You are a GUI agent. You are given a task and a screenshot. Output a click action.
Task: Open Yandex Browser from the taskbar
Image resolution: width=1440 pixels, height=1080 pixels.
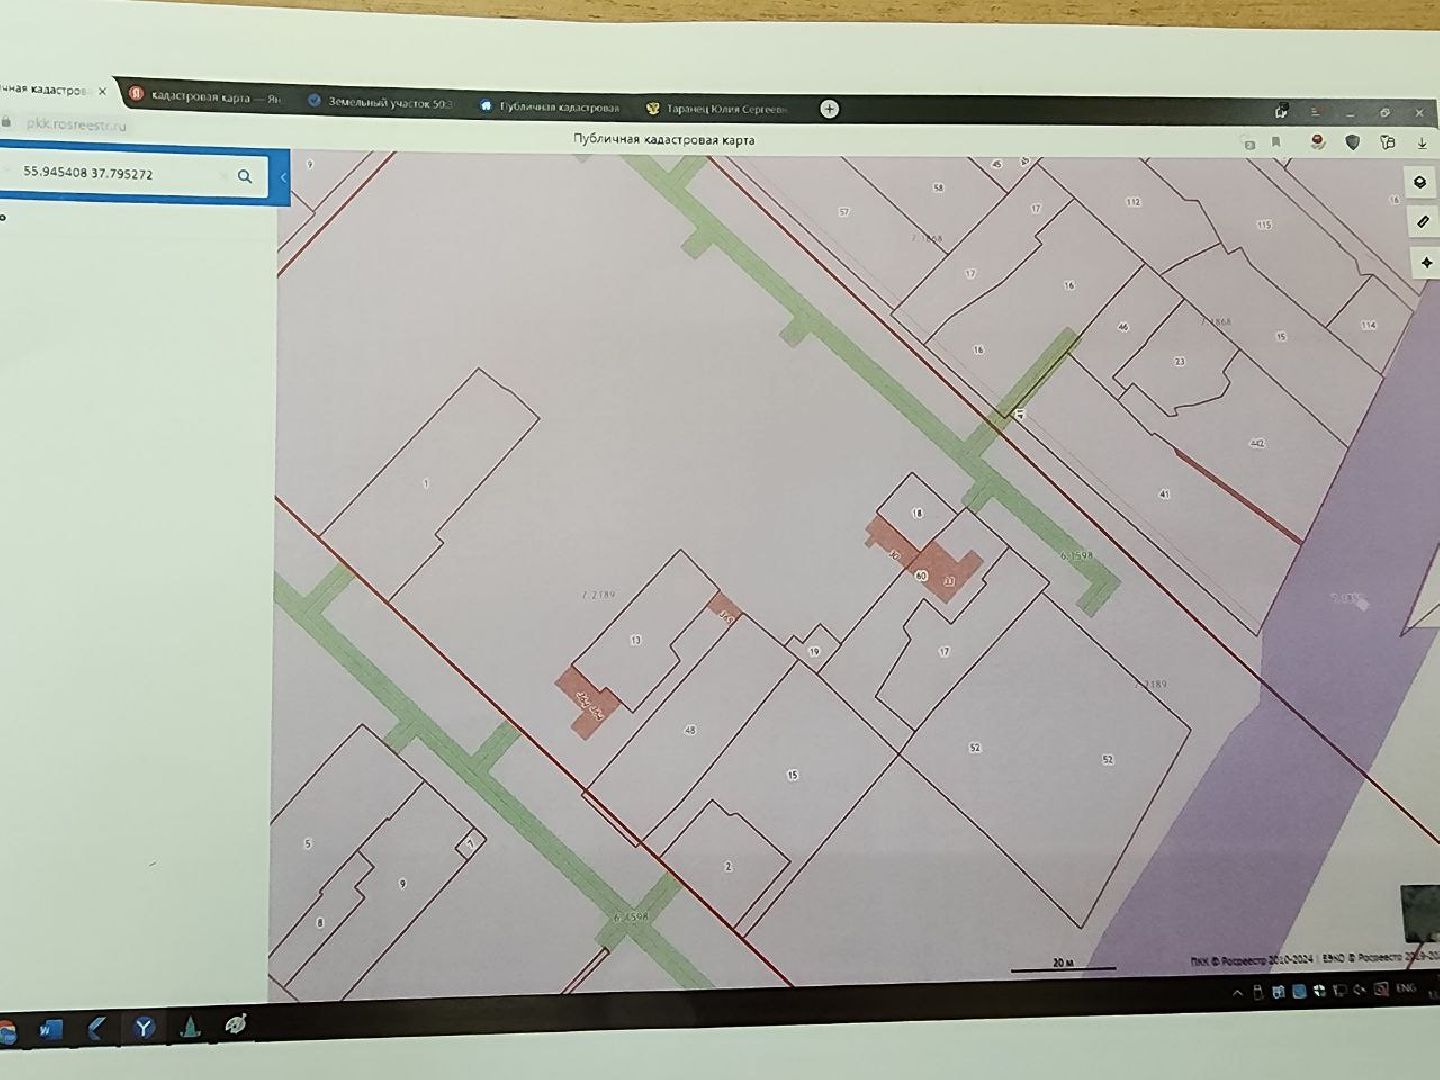pyautogui.click(x=144, y=1027)
